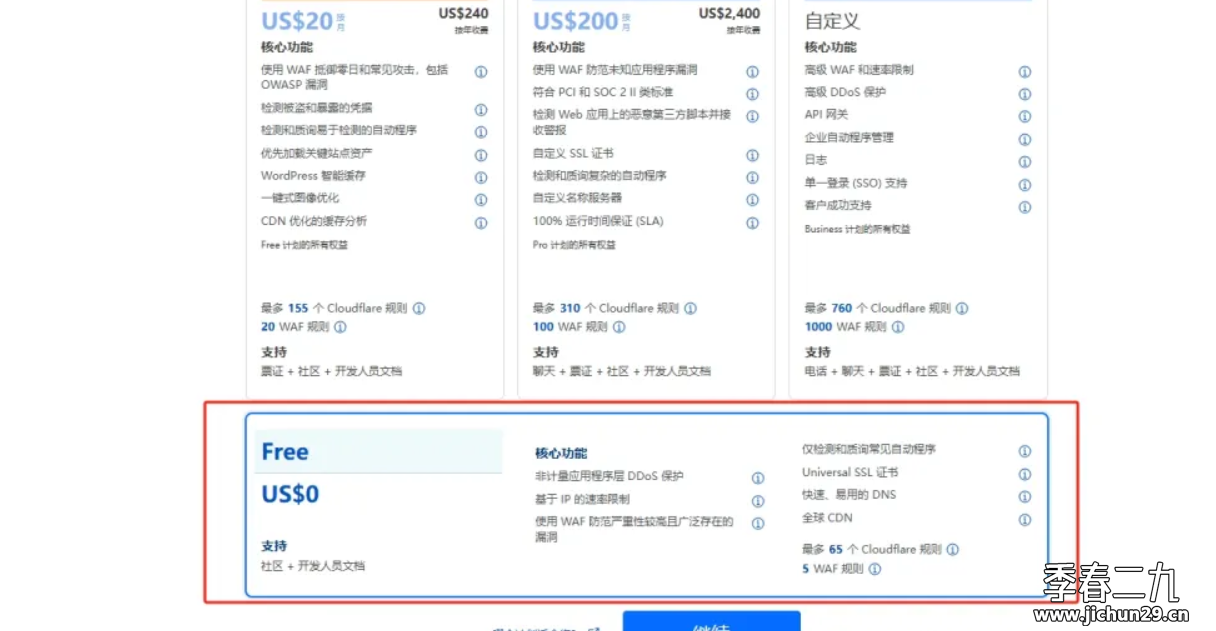Click the Business 计划的所有权益 text

click(x=857, y=229)
